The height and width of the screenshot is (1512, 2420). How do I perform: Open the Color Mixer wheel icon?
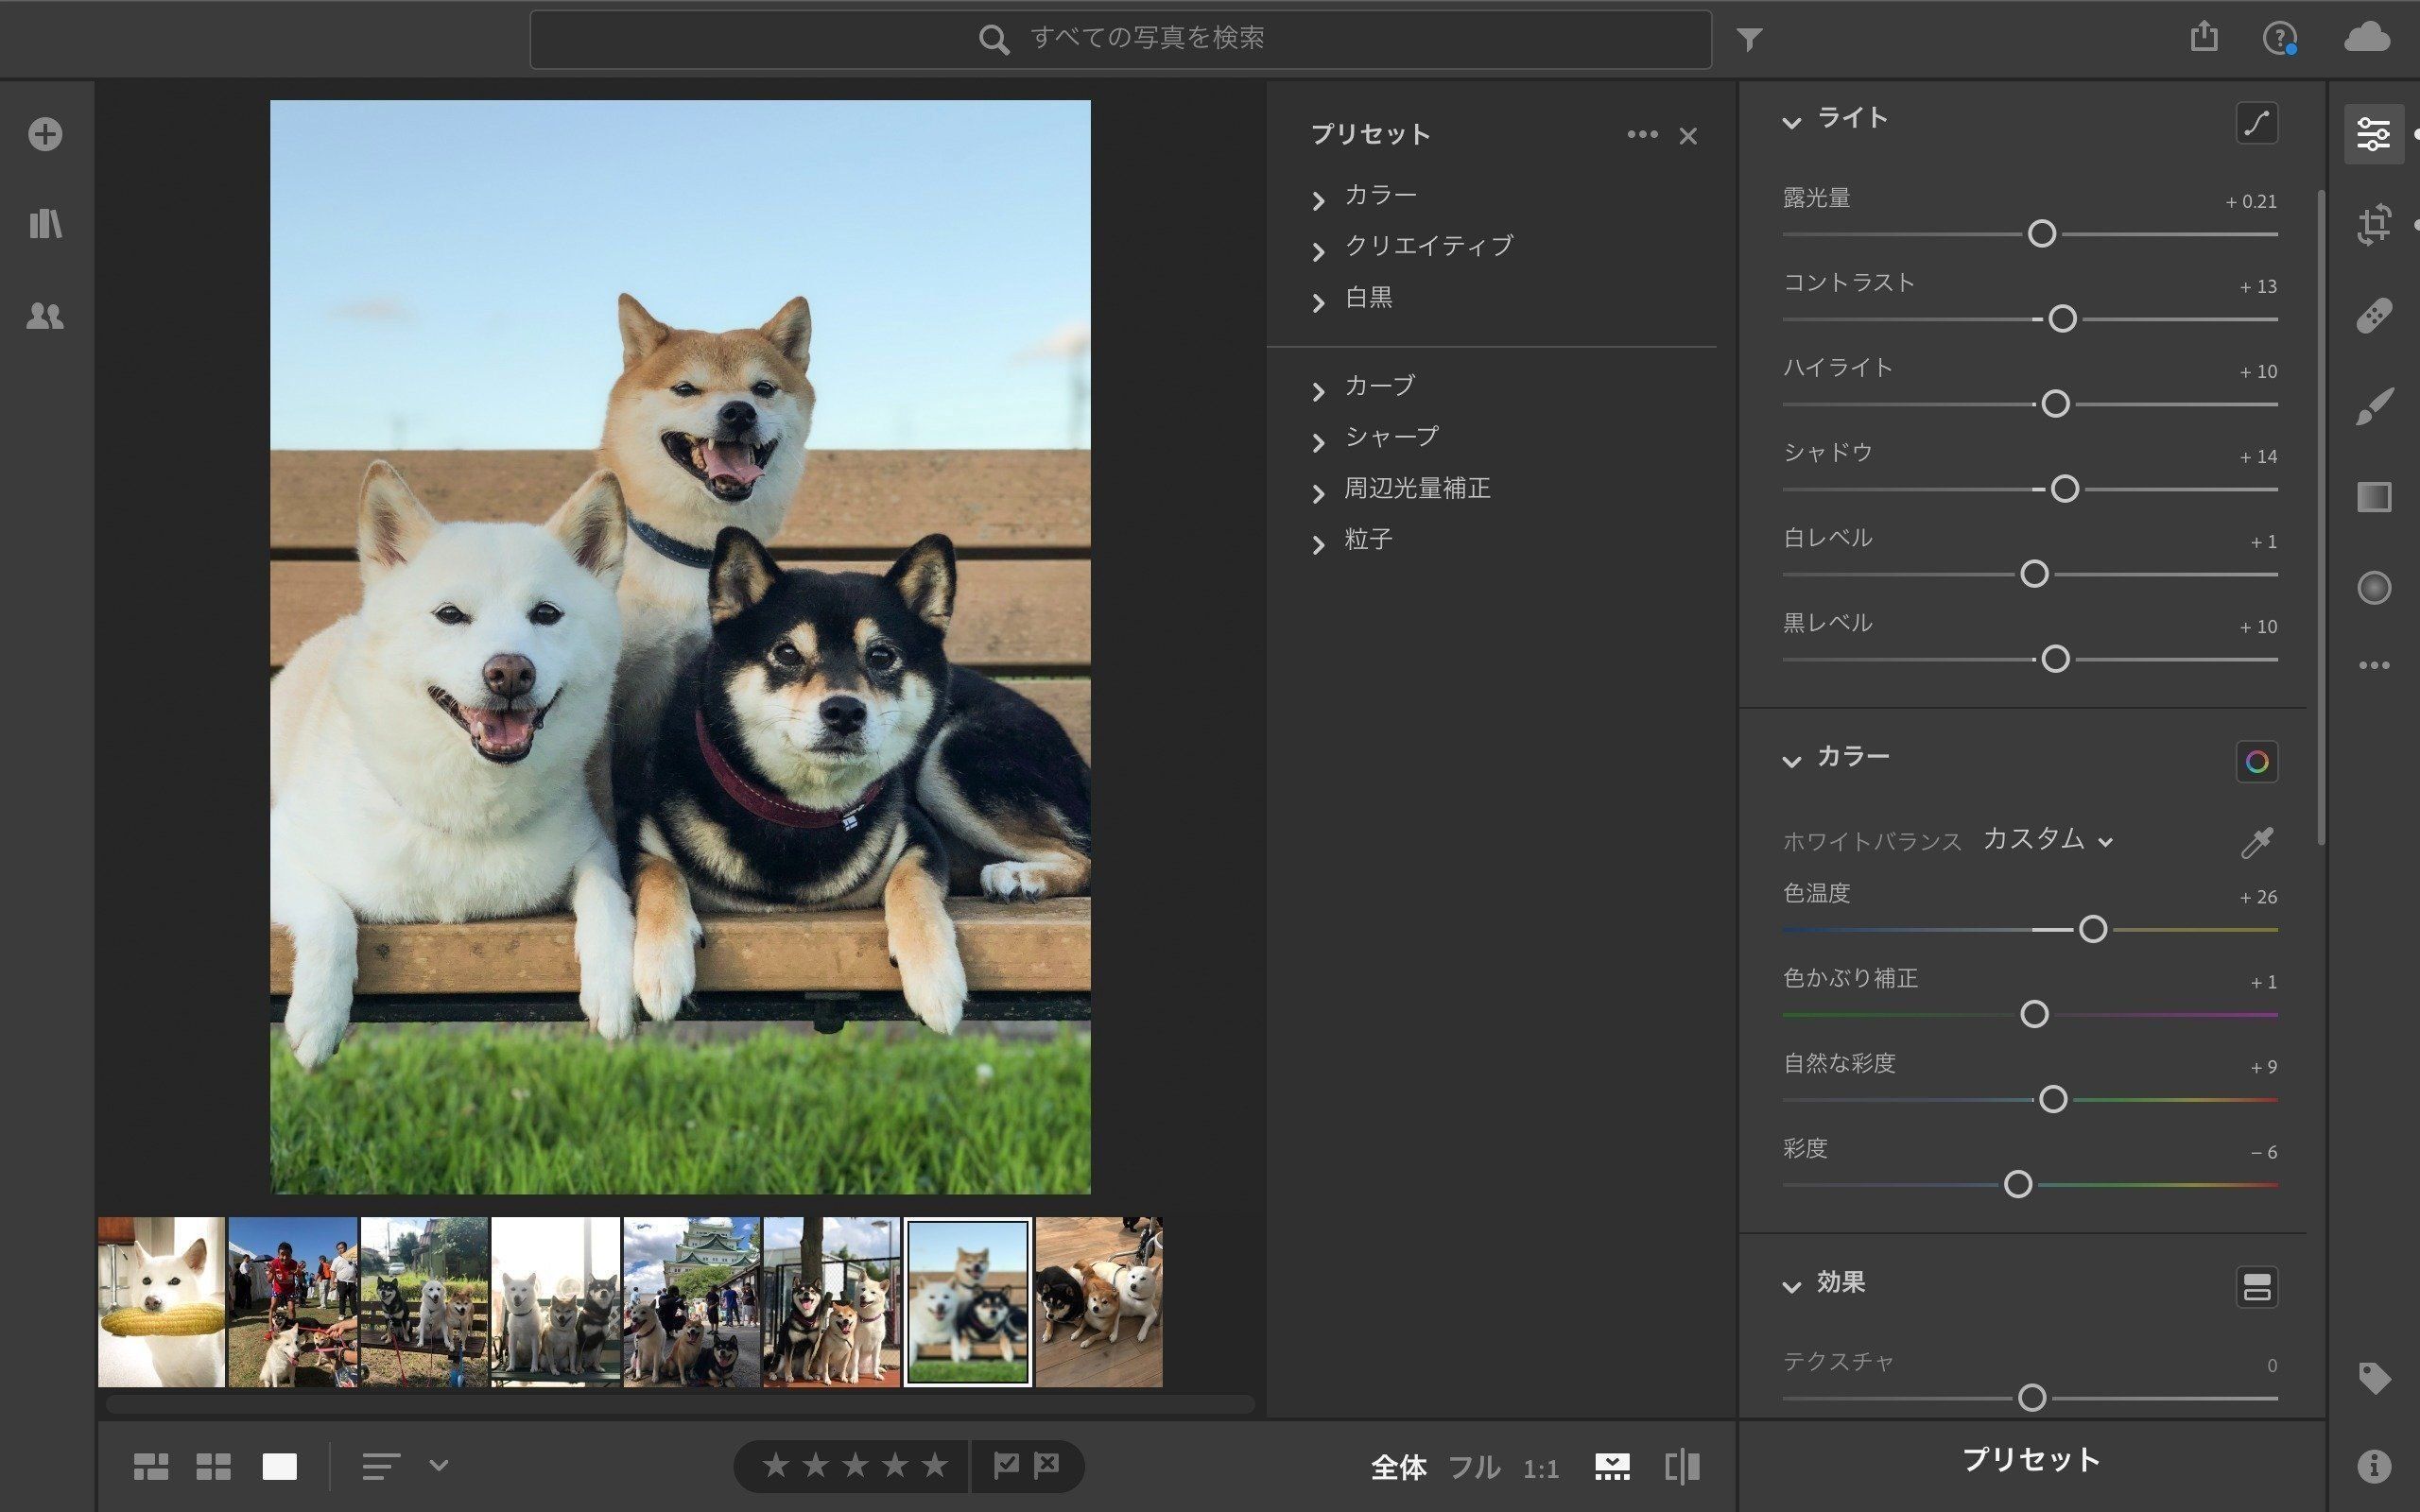click(x=2256, y=762)
